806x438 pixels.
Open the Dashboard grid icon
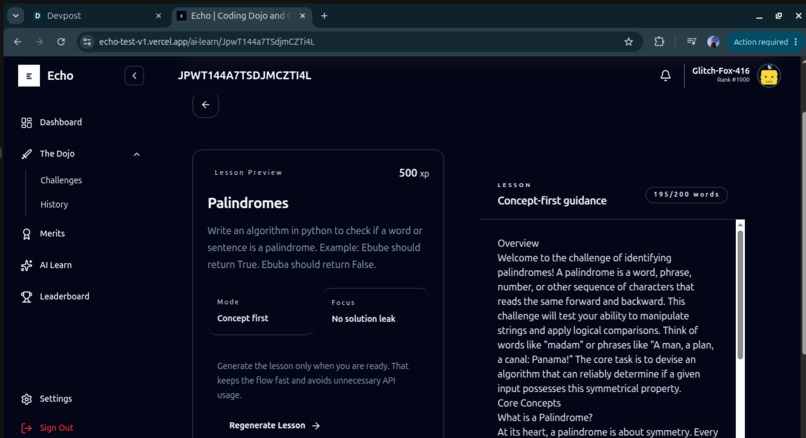coord(26,122)
